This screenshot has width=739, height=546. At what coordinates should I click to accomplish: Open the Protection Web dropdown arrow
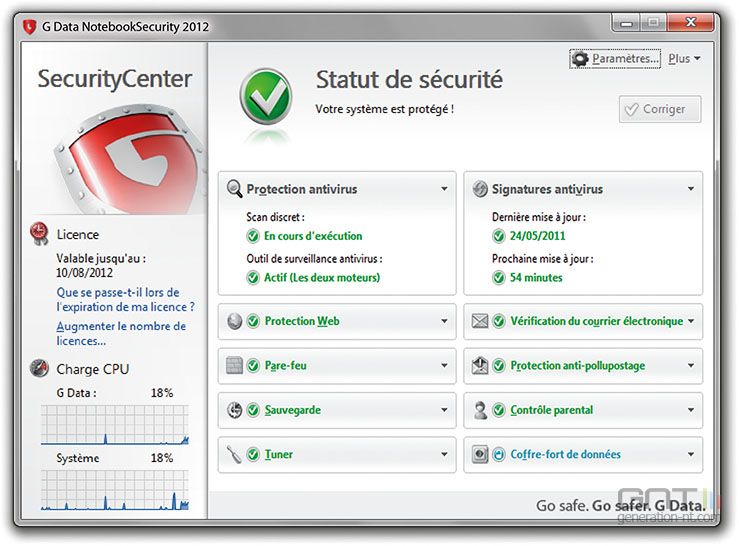coord(444,321)
